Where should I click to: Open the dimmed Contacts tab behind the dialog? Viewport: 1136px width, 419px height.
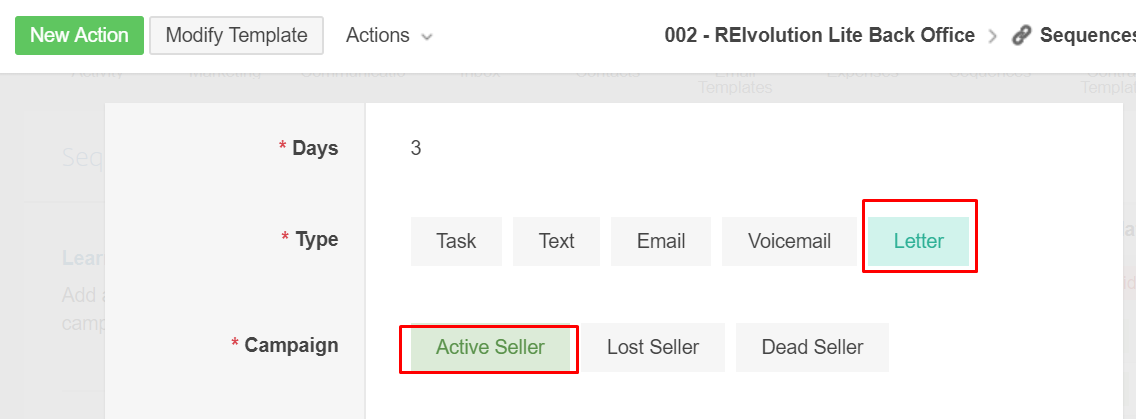coord(608,72)
